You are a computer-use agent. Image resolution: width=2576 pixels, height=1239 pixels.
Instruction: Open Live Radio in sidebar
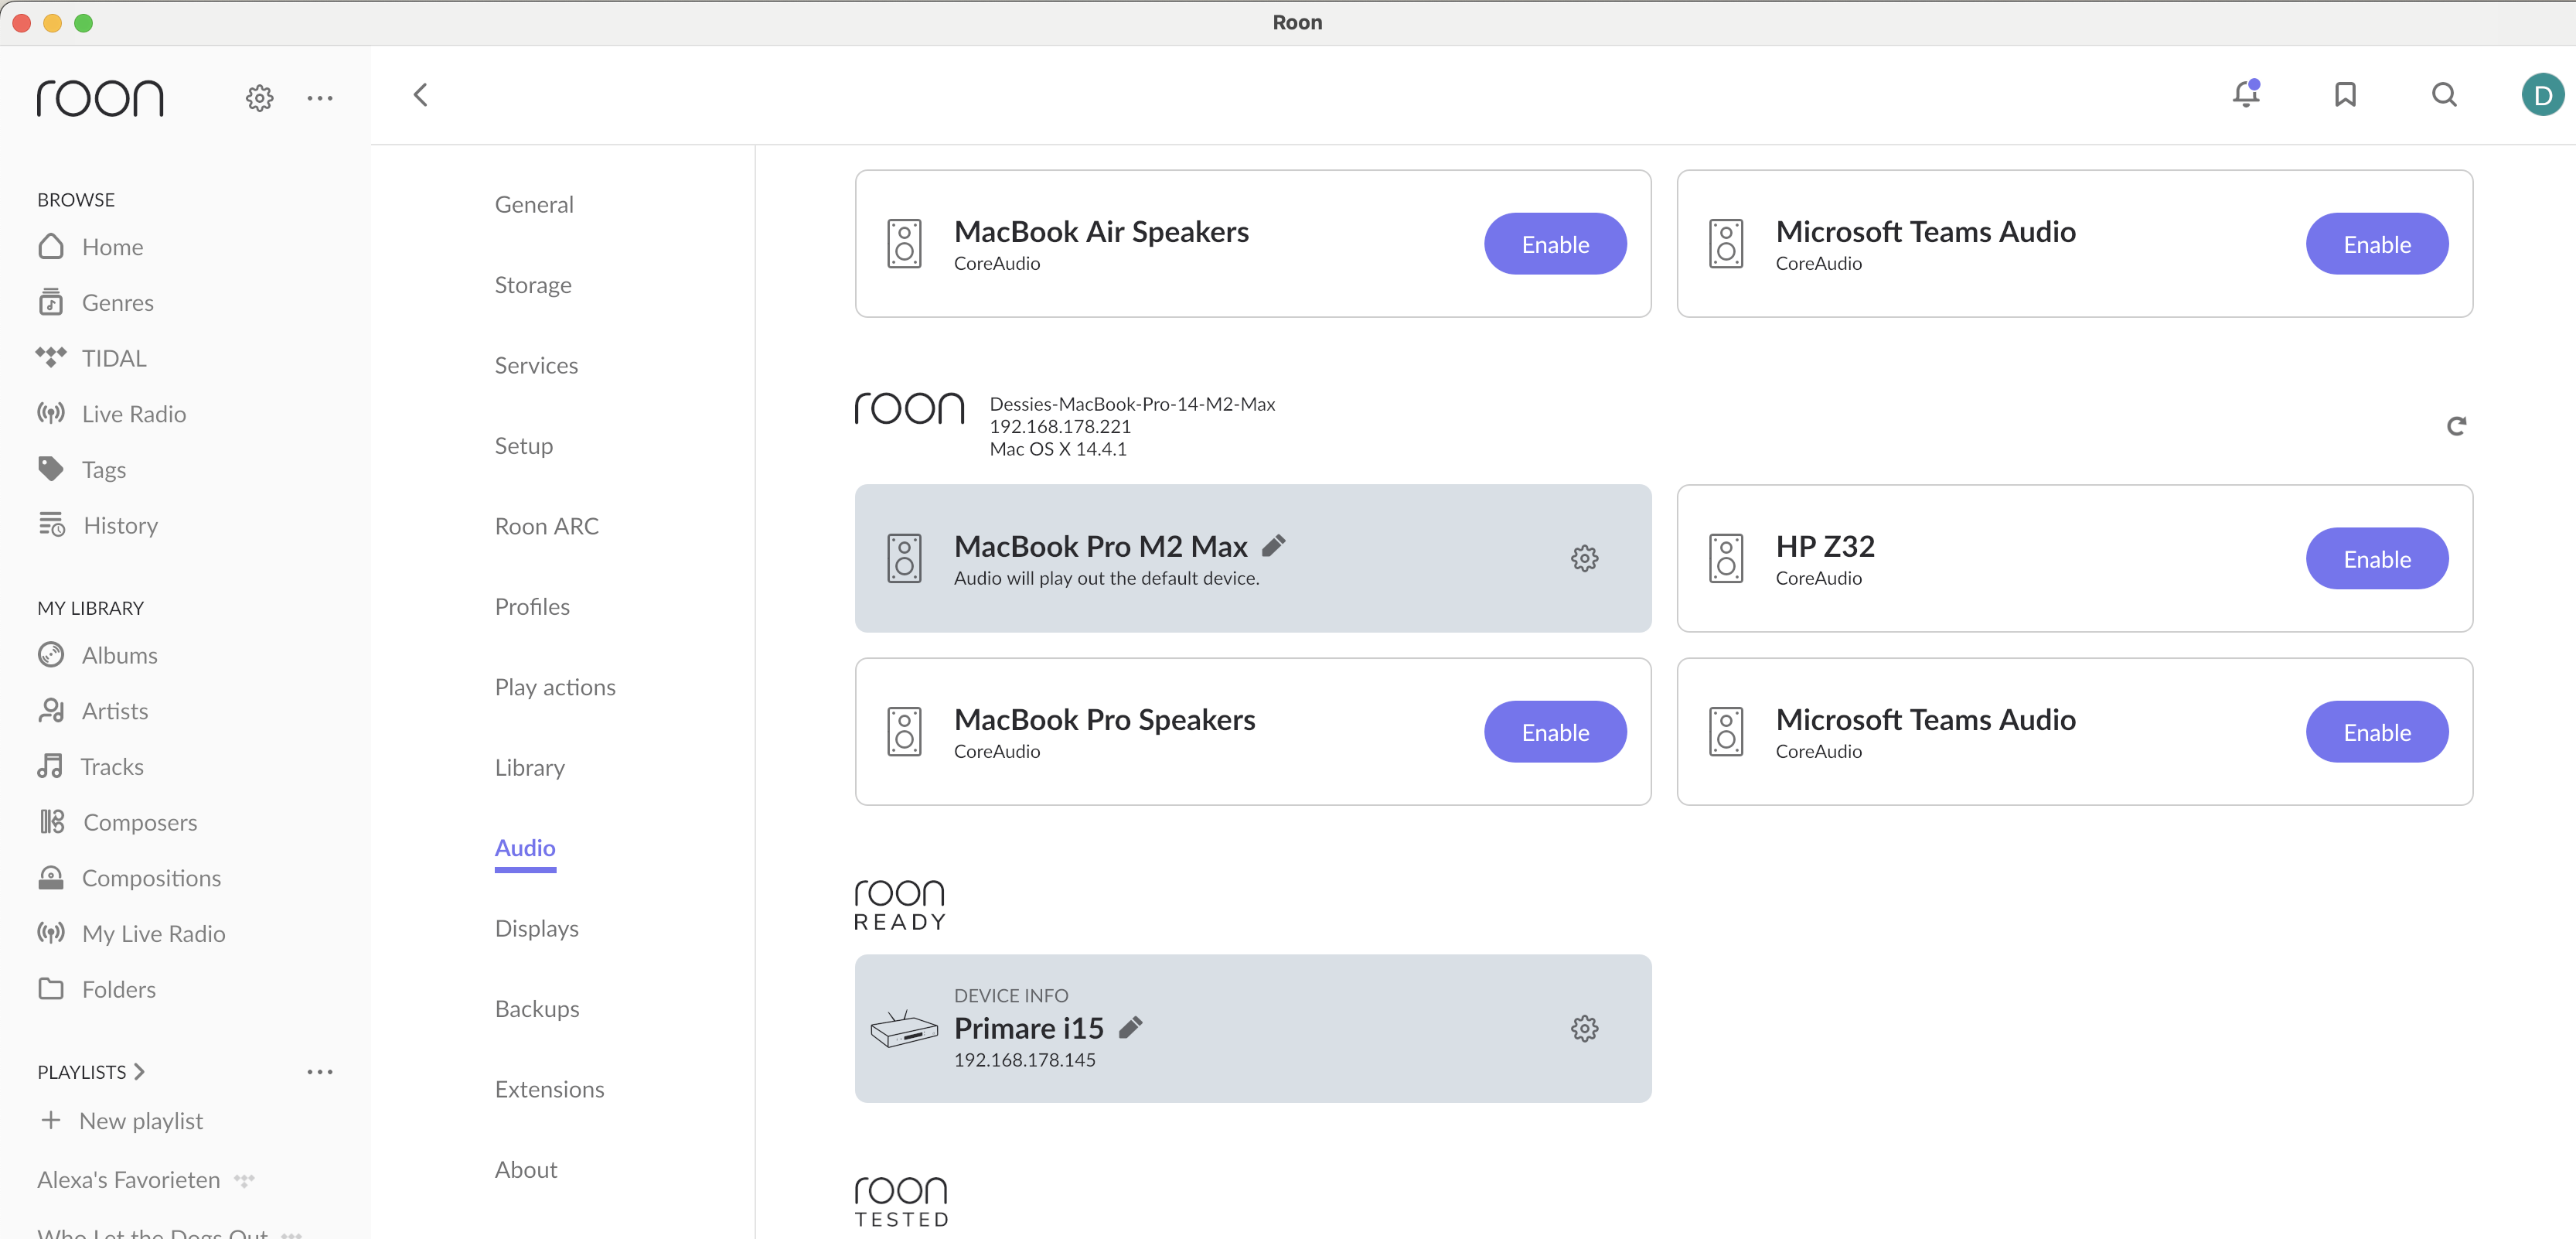point(112,414)
